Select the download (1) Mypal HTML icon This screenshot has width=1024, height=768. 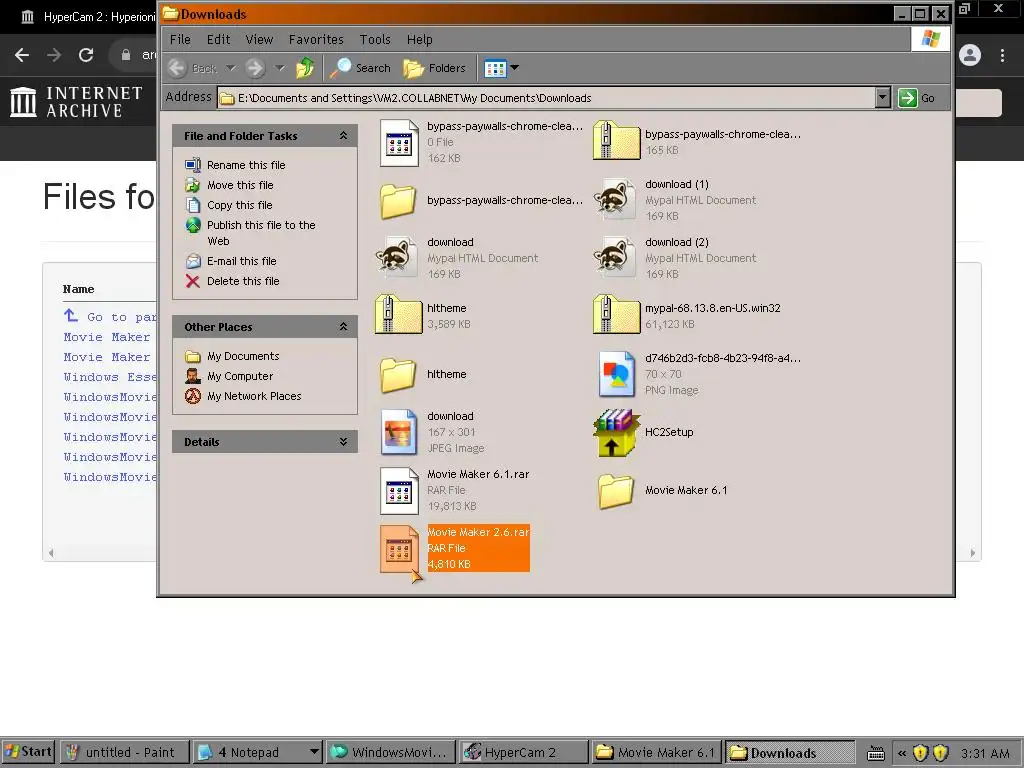pos(615,200)
